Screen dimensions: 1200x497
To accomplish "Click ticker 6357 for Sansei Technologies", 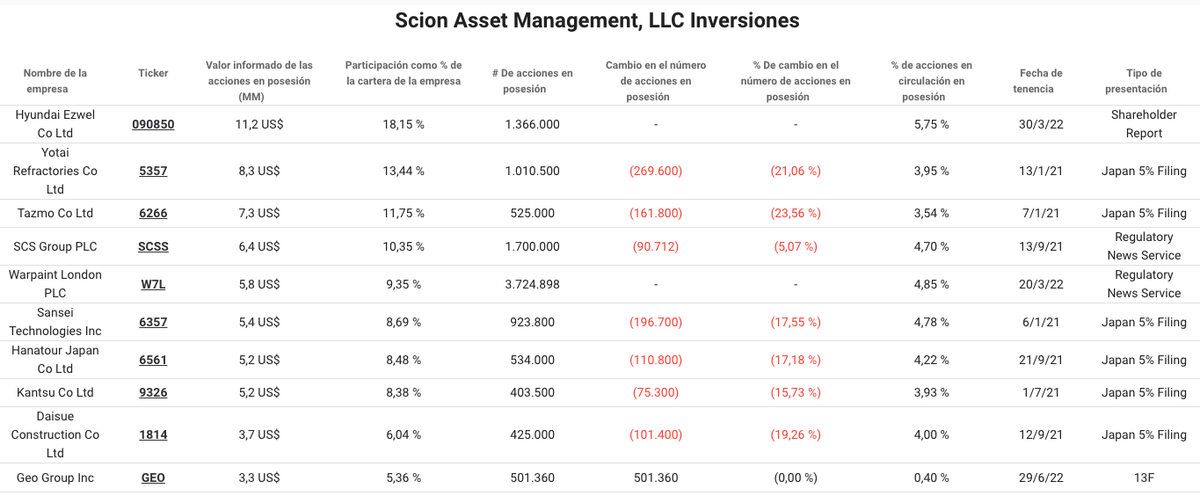I will click(153, 322).
